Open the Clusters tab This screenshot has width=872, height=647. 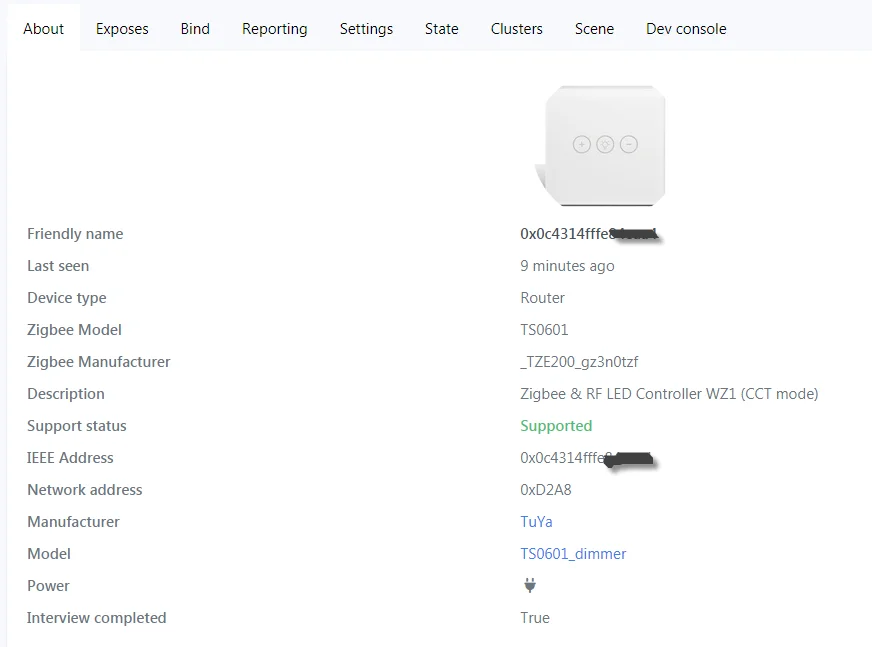(517, 29)
